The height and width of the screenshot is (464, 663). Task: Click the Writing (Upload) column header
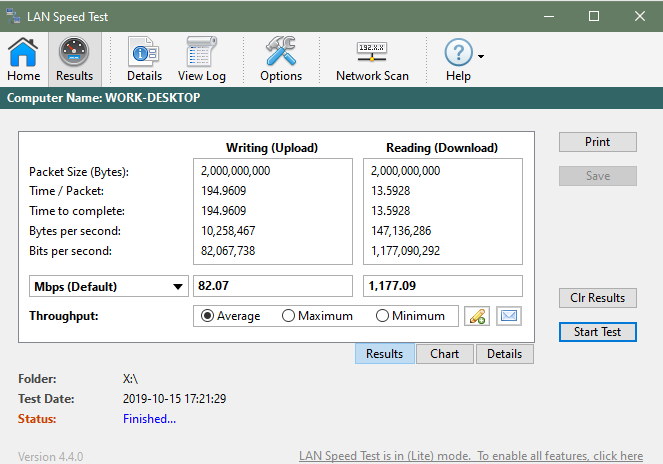(x=272, y=148)
